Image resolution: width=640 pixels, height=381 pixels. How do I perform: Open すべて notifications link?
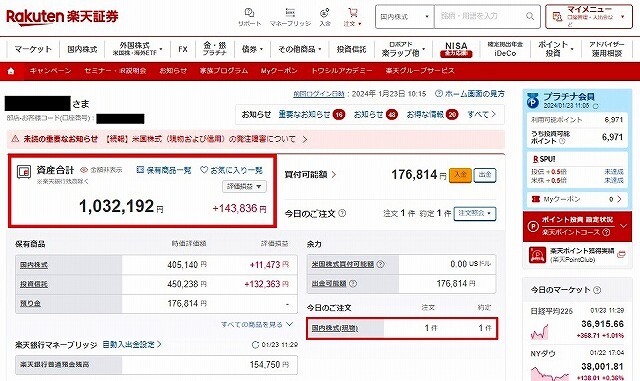coord(482,114)
